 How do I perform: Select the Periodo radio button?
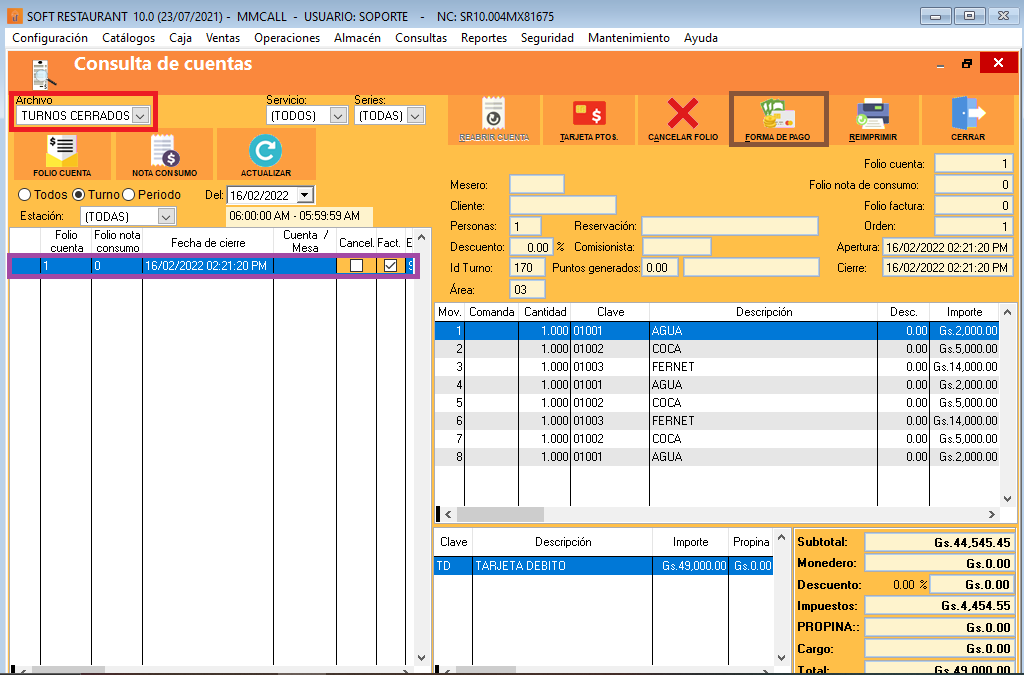click(128, 195)
